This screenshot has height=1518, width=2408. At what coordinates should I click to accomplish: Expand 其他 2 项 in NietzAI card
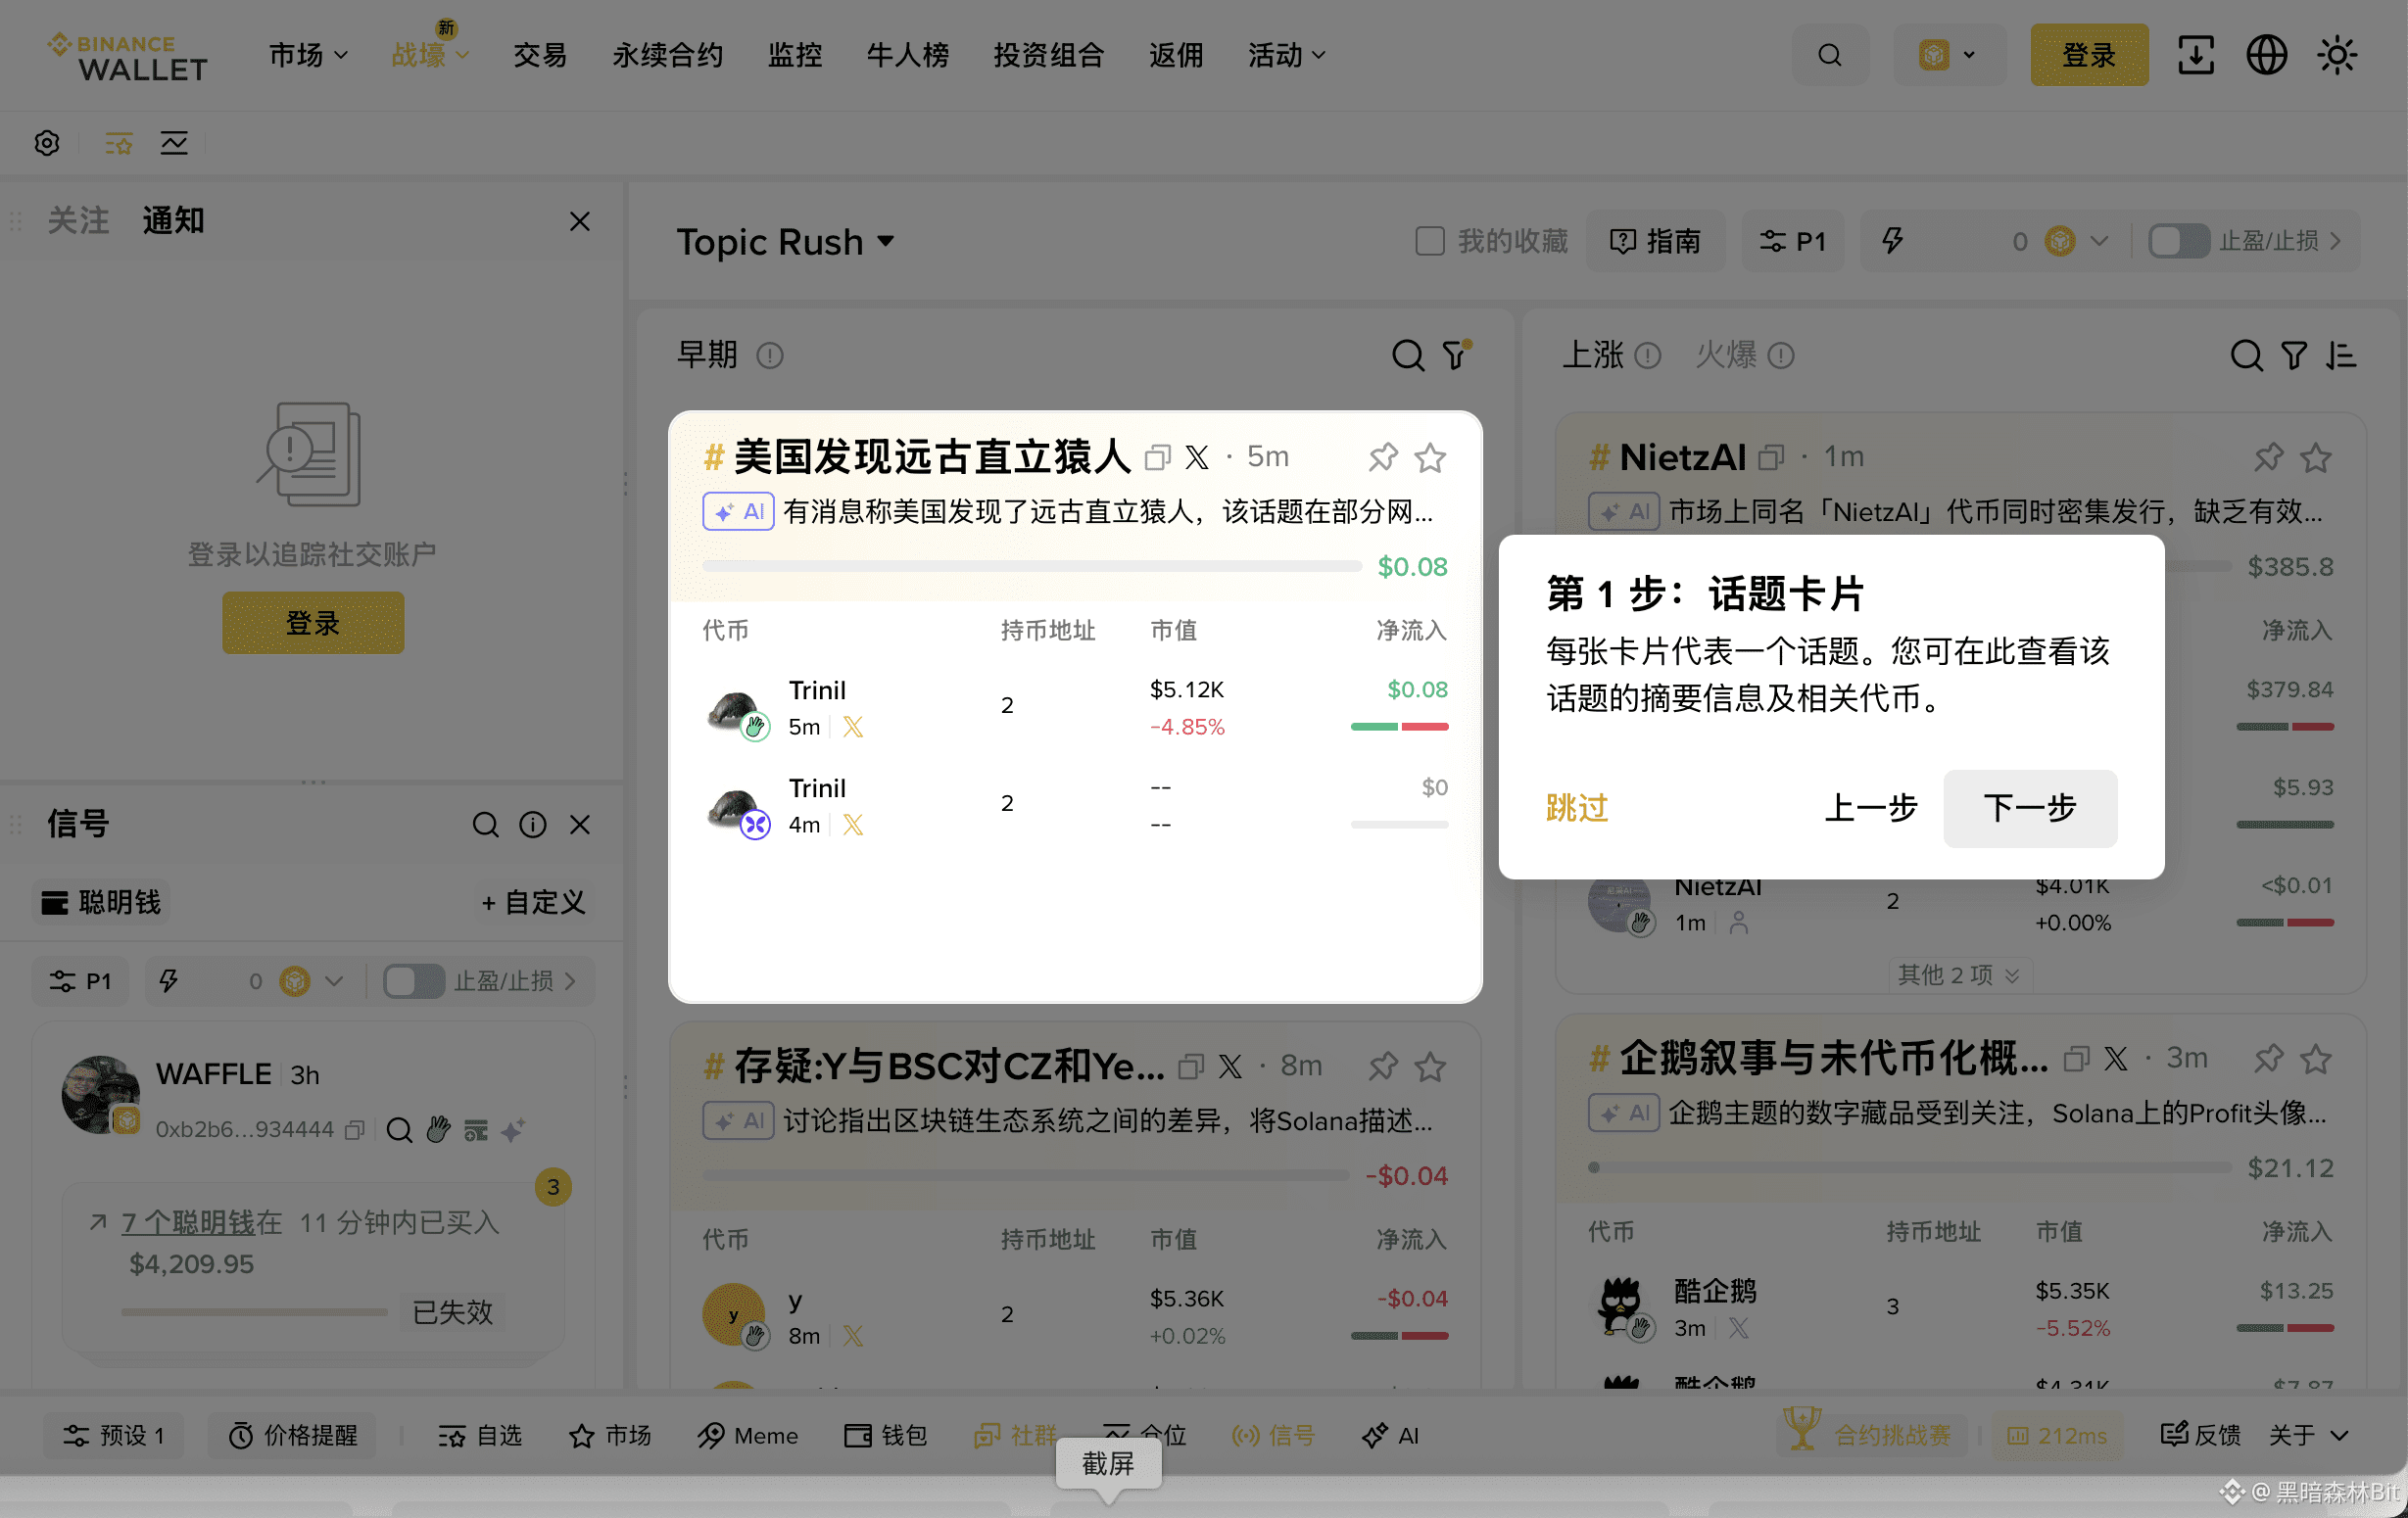tap(1958, 974)
